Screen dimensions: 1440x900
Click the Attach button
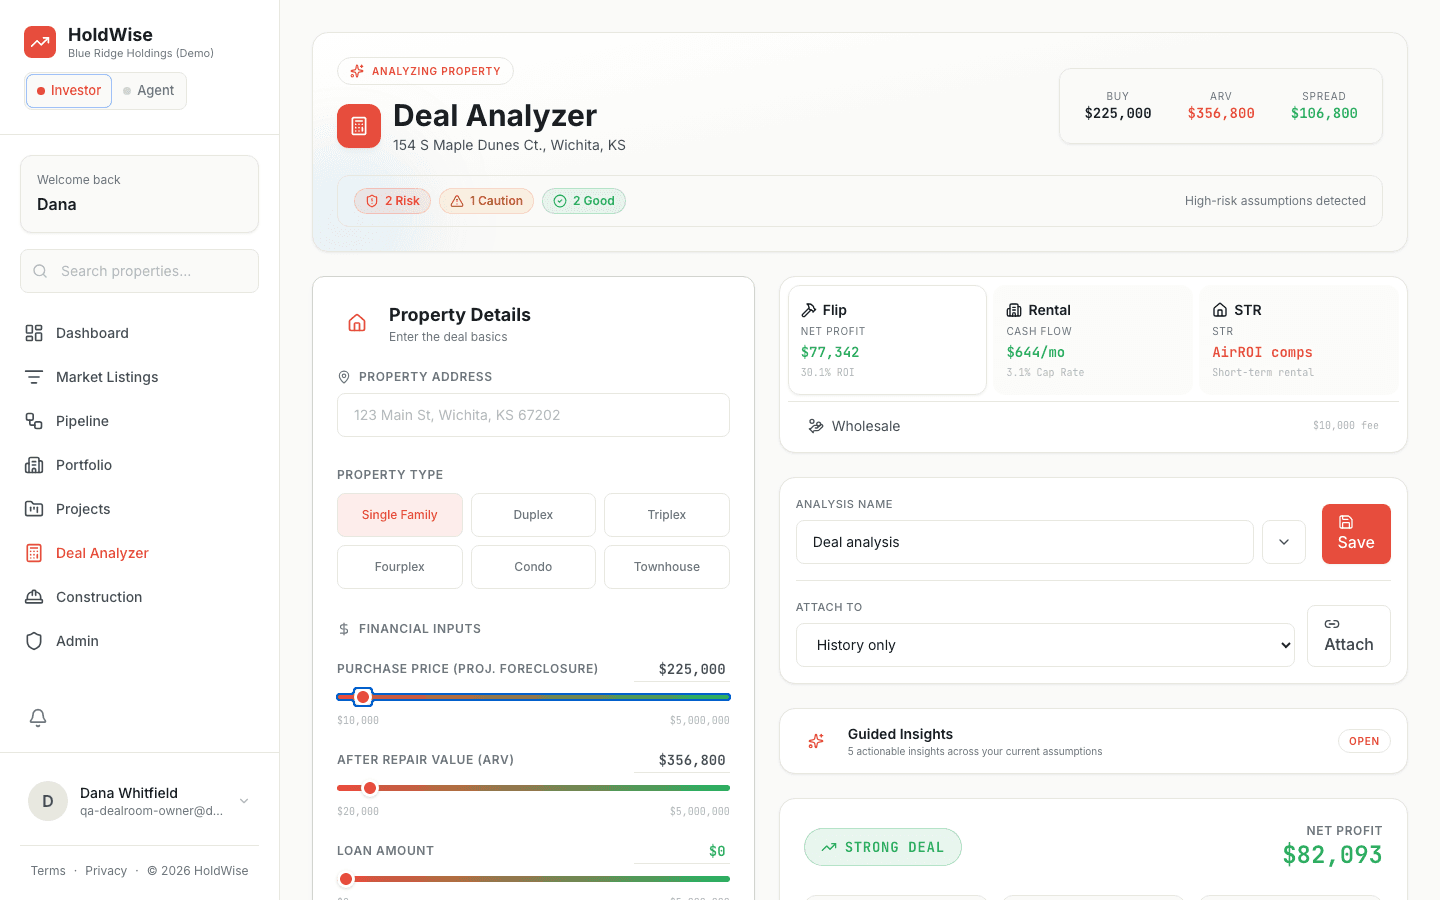click(1349, 636)
